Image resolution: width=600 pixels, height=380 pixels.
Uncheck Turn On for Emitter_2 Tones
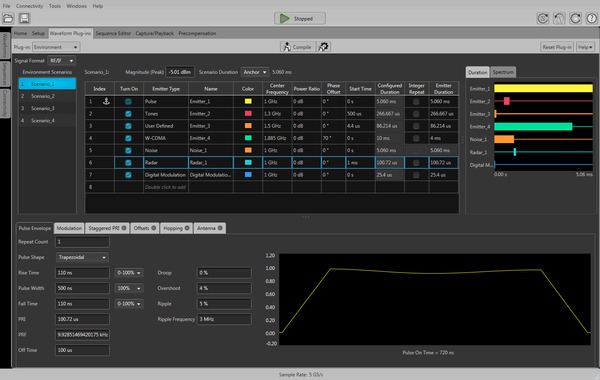[128, 114]
